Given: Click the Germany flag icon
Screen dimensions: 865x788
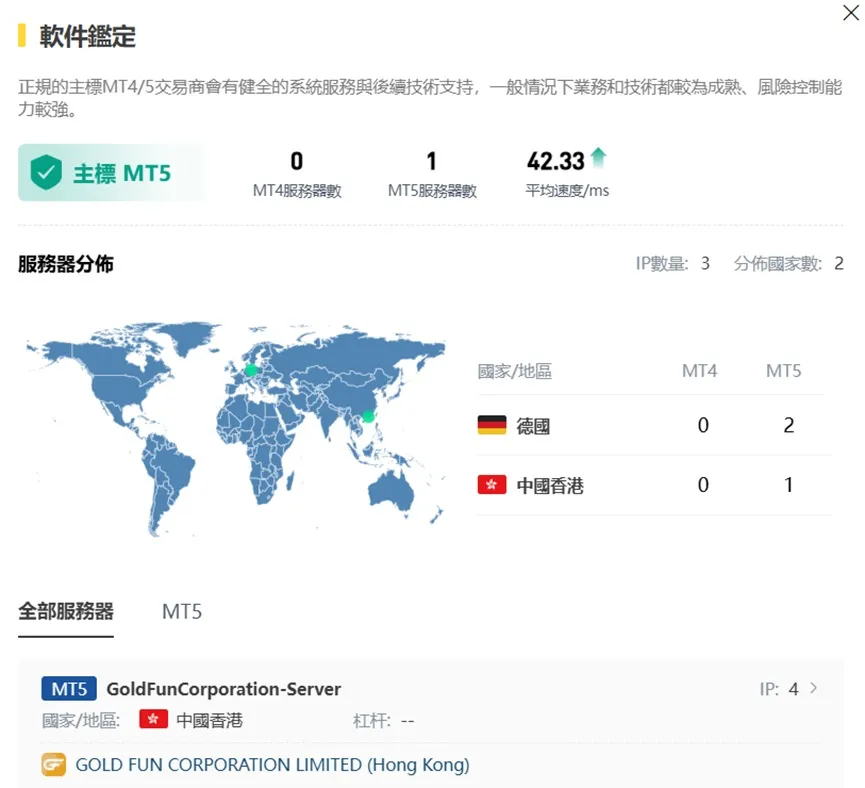Looking at the screenshot, I should 492,425.
